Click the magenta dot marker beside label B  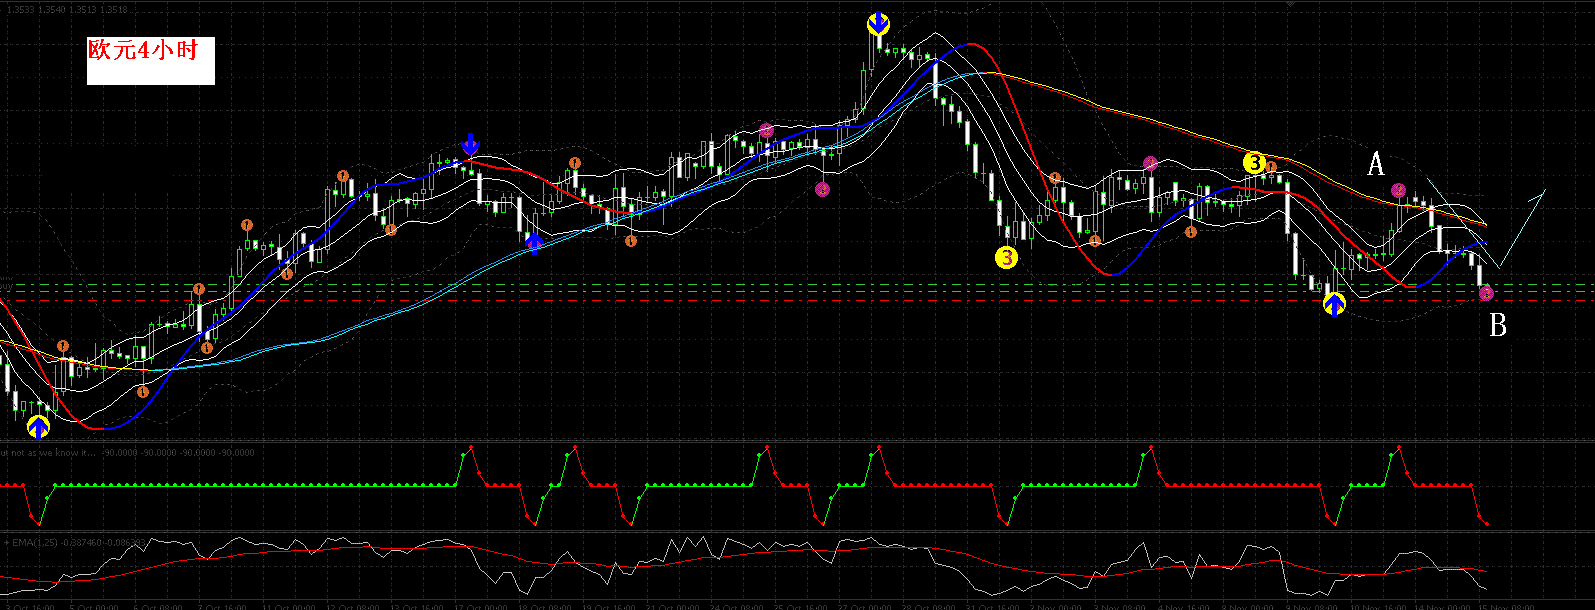pos(1486,294)
